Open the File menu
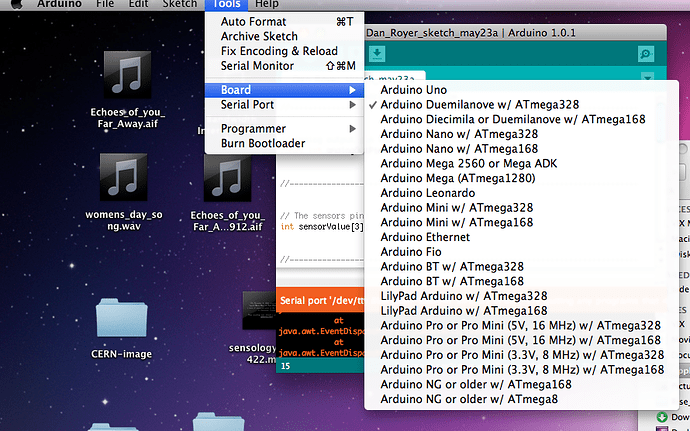This screenshot has height=431, width=690. (x=105, y=4)
